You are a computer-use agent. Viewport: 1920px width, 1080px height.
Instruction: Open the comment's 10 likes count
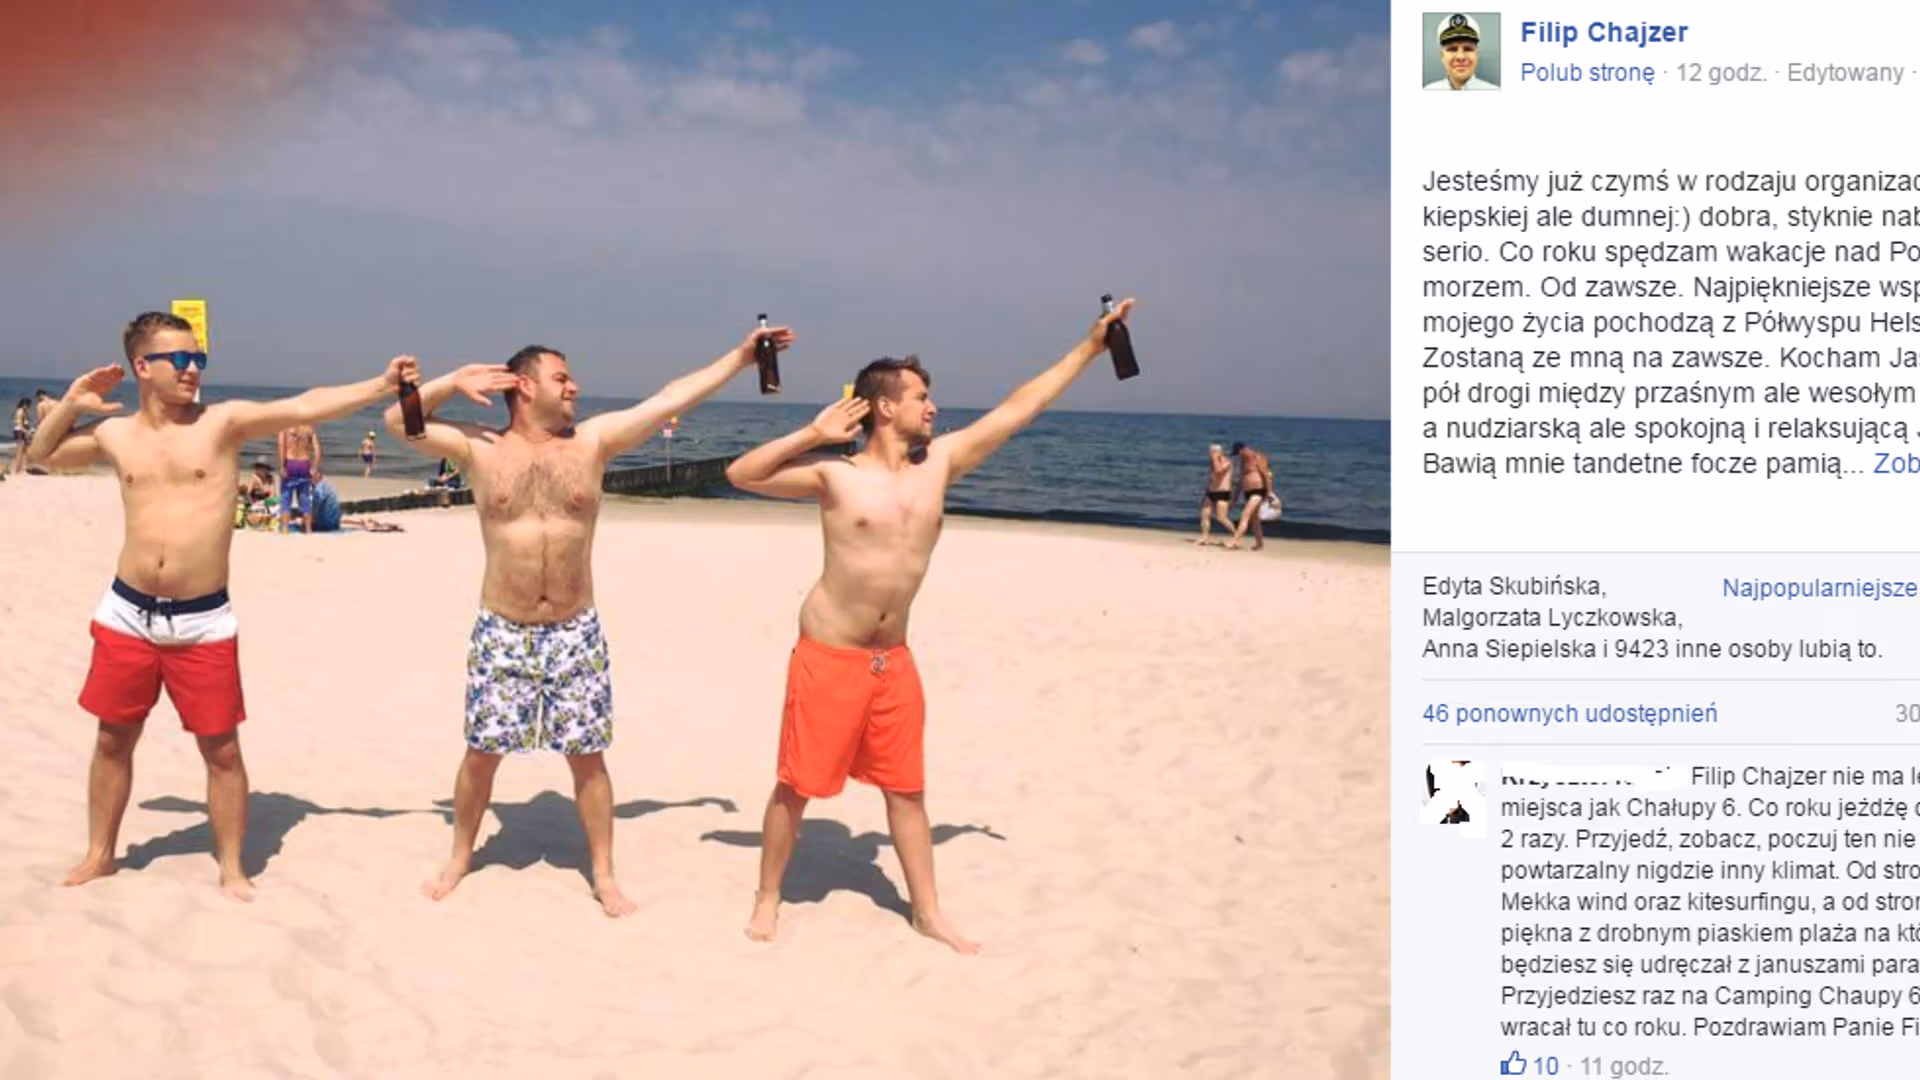[1546, 1067]
